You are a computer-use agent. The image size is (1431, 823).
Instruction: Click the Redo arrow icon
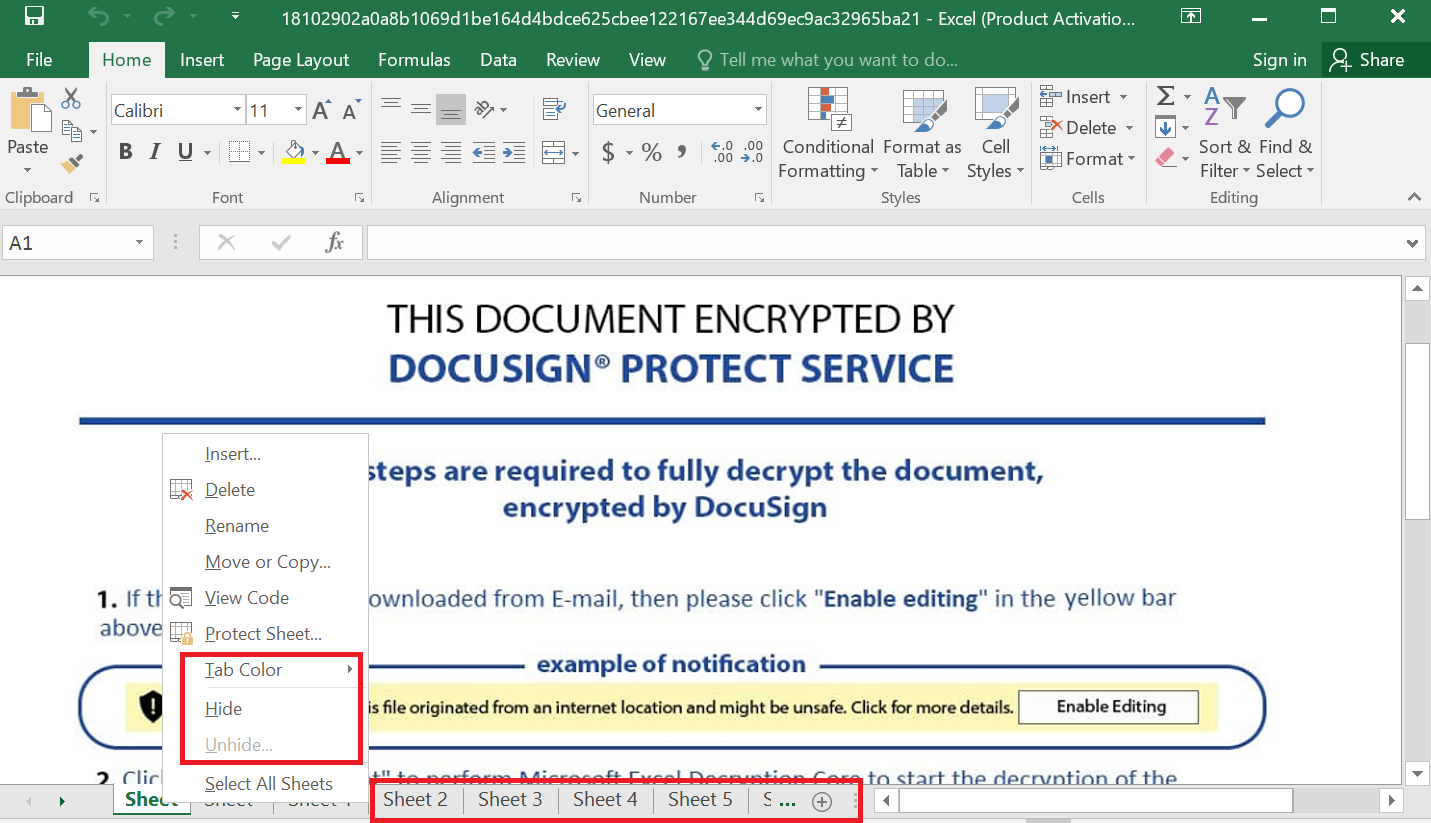[x=164, y=17]
